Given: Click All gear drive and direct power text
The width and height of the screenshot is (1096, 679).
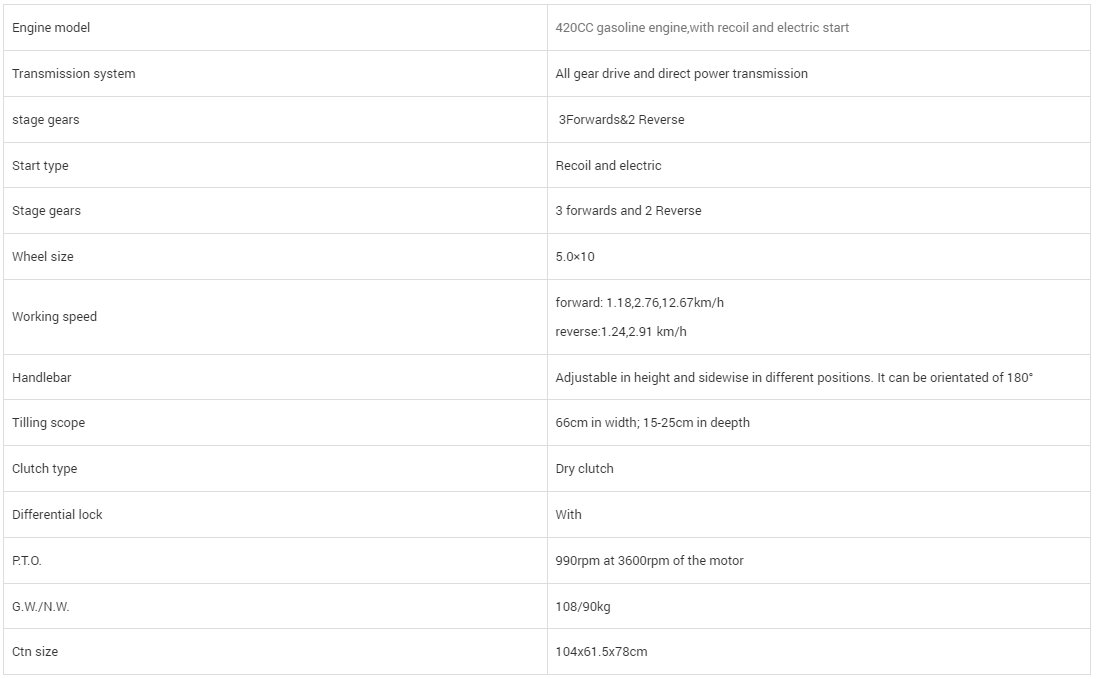Looking at the screenshot, I should click(x=681, y=74).
